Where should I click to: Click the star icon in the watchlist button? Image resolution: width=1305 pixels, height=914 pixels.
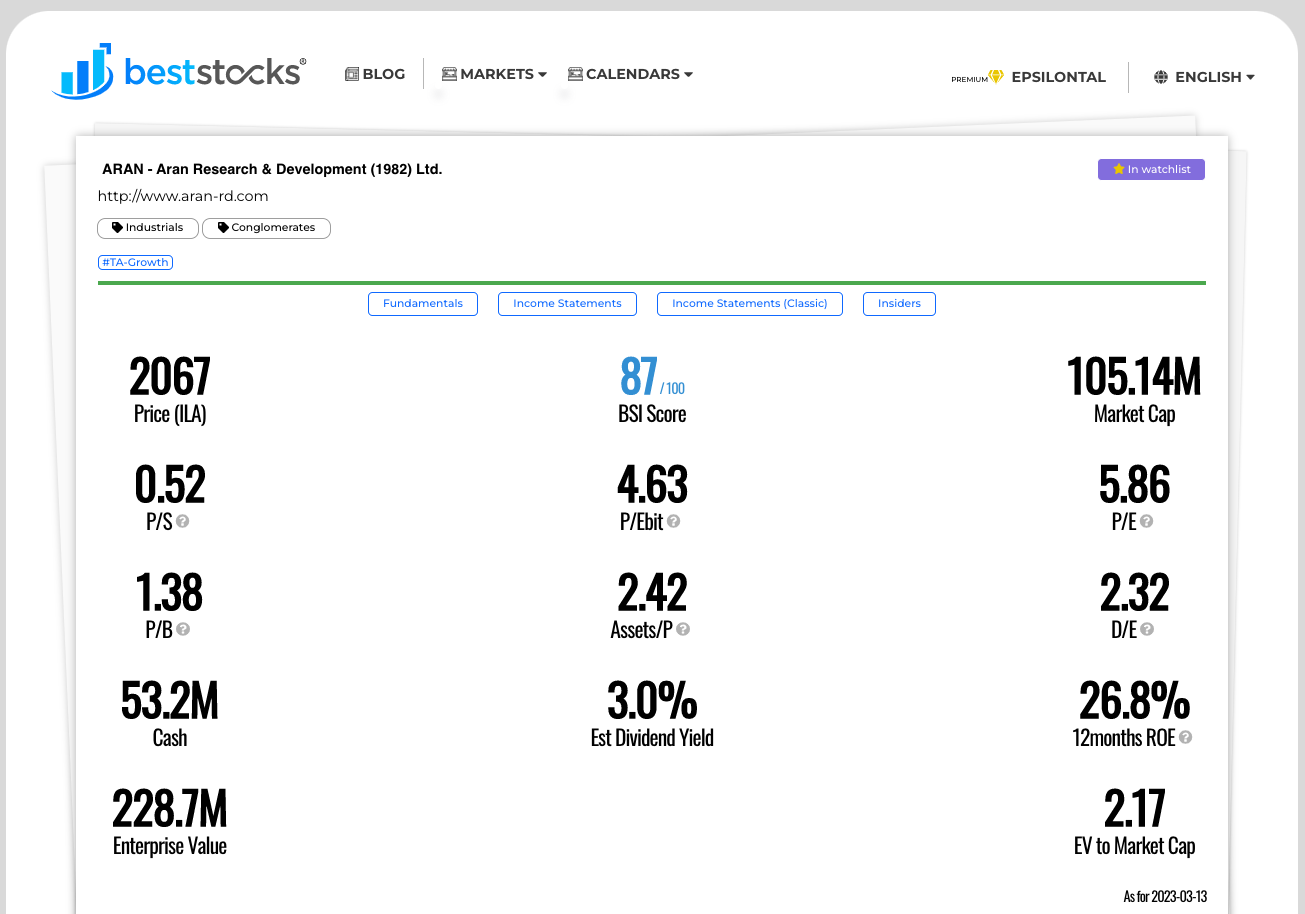pos(1119,169)
